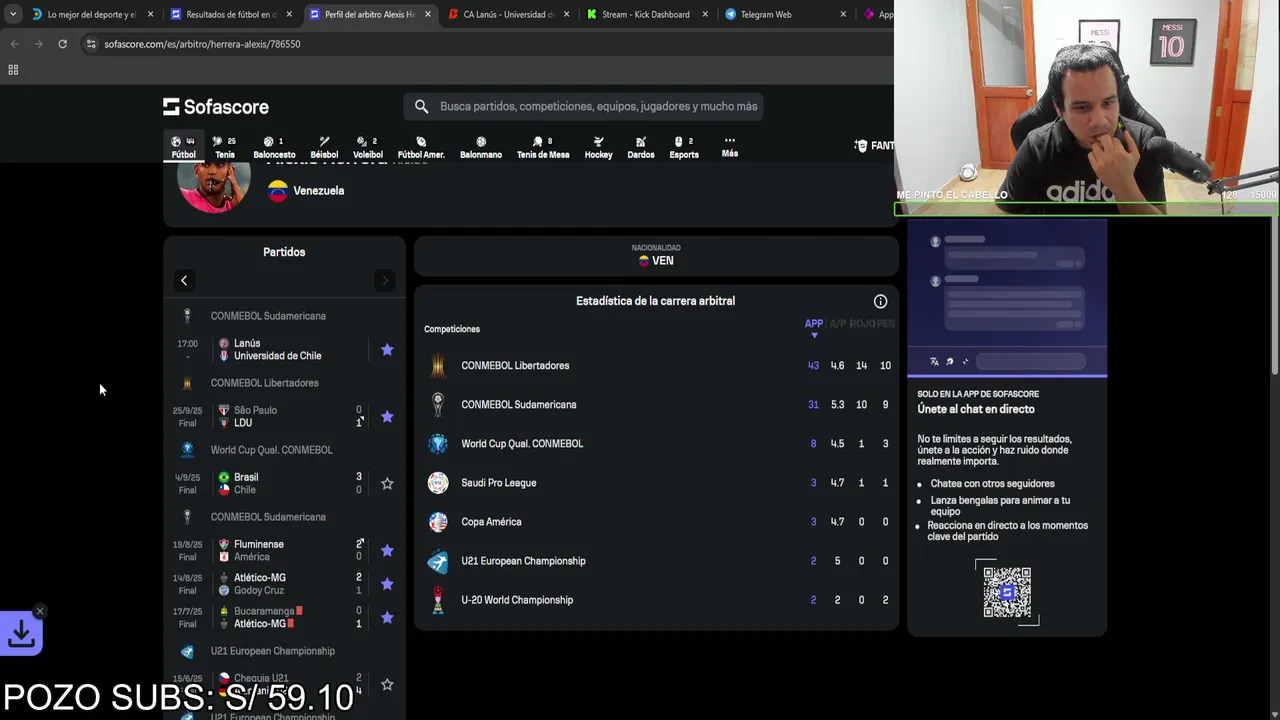Open the Voleibol sport tab
Image resolution: width=1280 pixels, height=720 pixels.
368,147
